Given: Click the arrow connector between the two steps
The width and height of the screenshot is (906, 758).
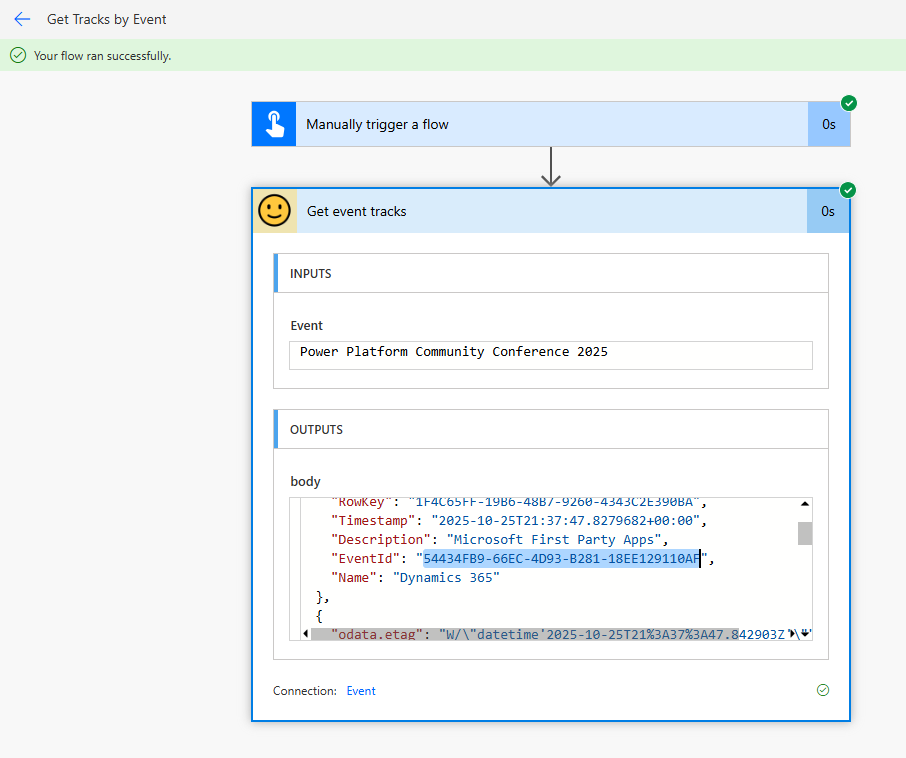Looking at the screenshot, I should click(550, 166).
